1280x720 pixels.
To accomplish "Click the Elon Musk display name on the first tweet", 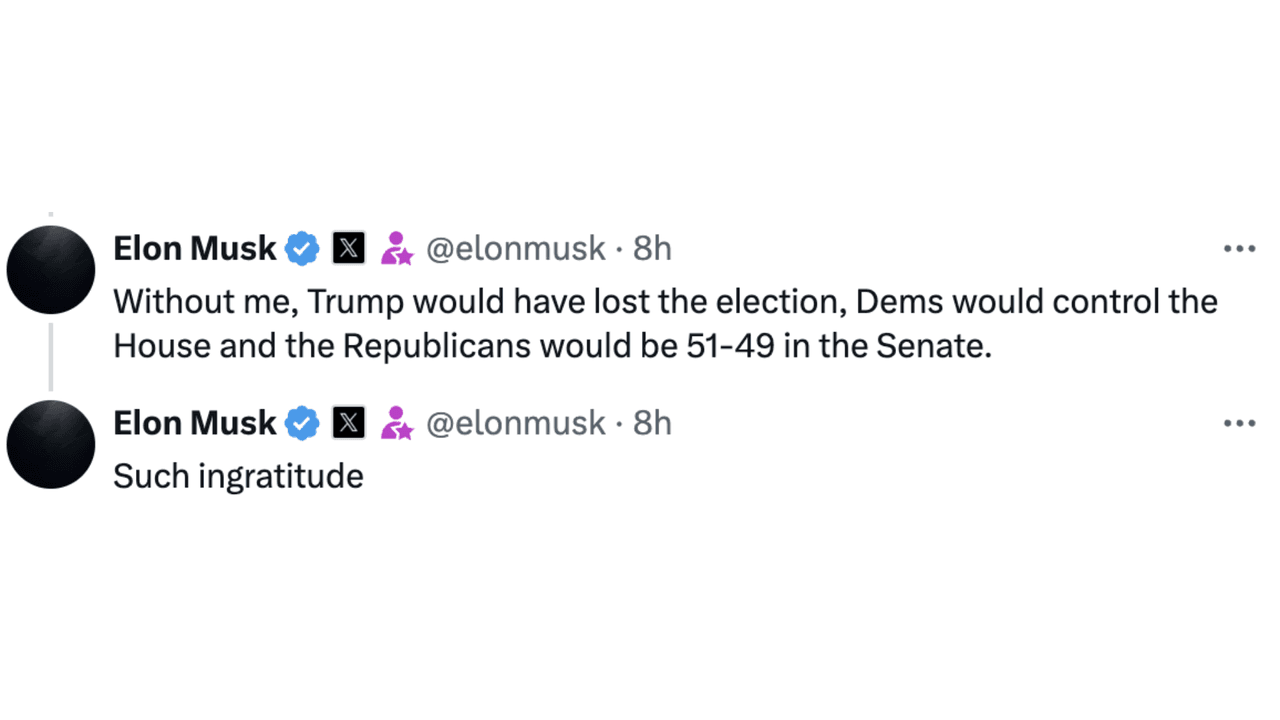I will pyautogui.click(x=194, y=248).
